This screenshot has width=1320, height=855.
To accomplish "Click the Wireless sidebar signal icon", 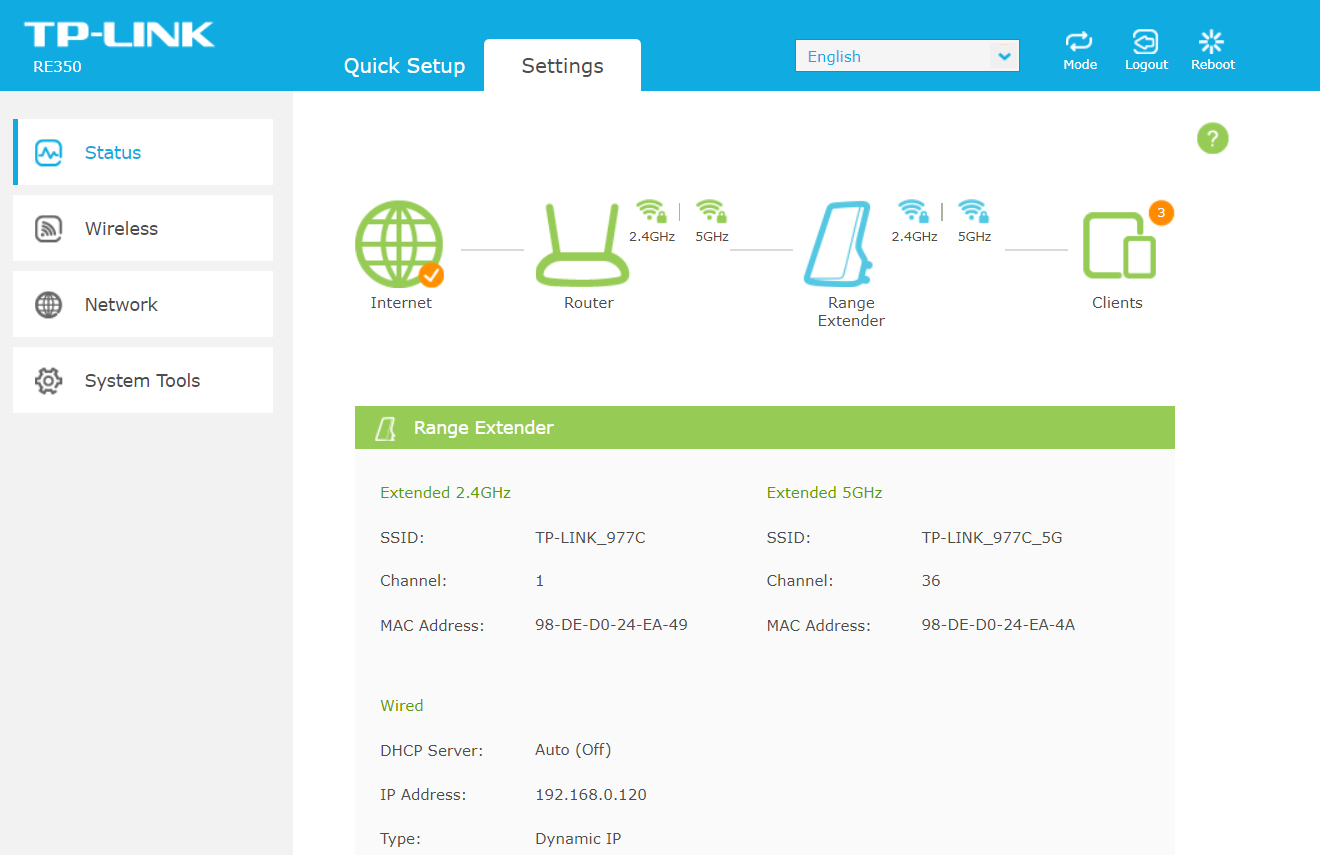I will tap(49, 228).
